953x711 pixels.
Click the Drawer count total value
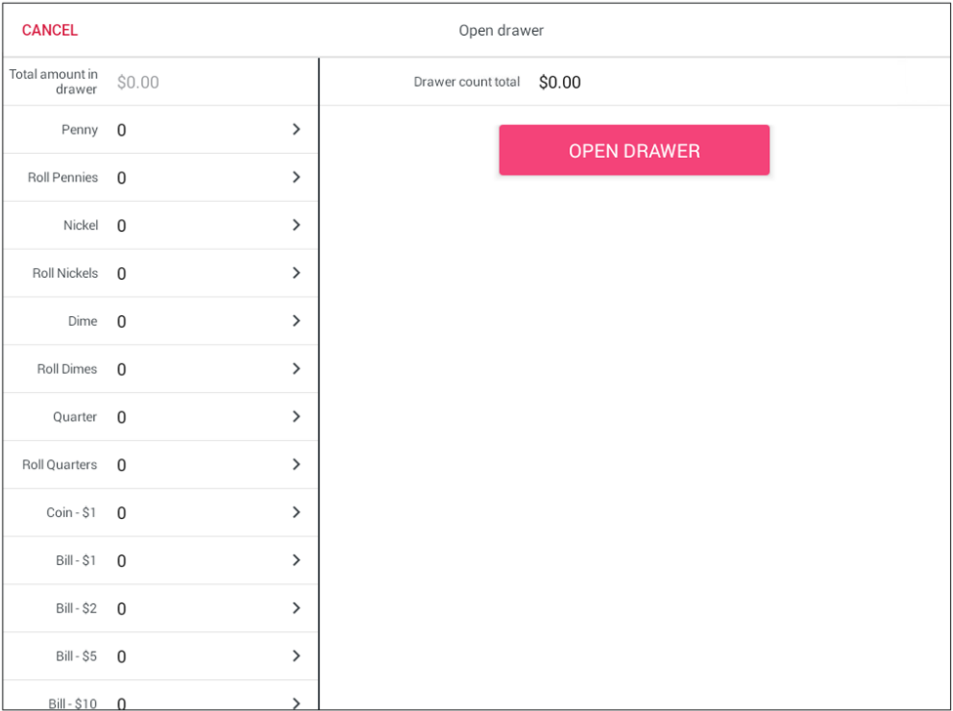click(559, 82)
